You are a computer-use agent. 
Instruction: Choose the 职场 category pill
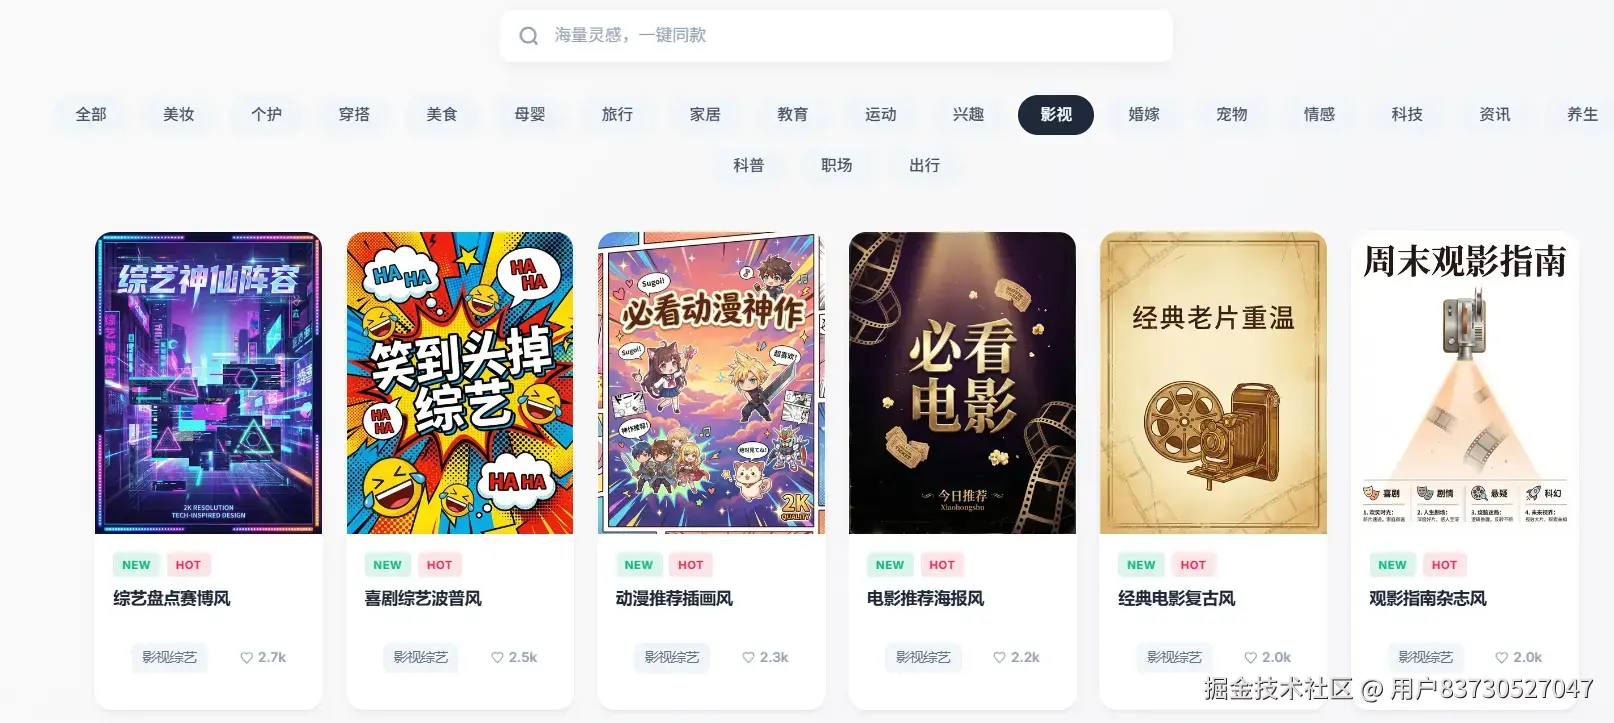[x=837, y=166]
